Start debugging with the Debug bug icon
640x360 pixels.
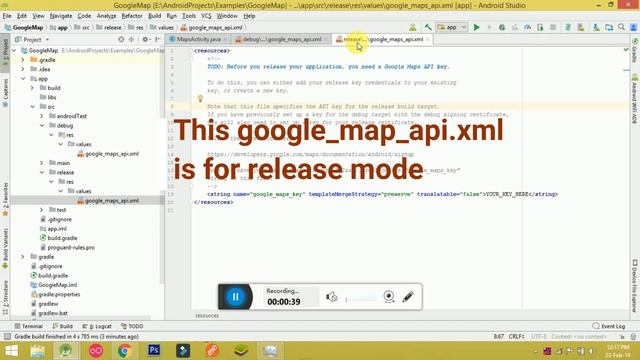(x=502, y=27)
